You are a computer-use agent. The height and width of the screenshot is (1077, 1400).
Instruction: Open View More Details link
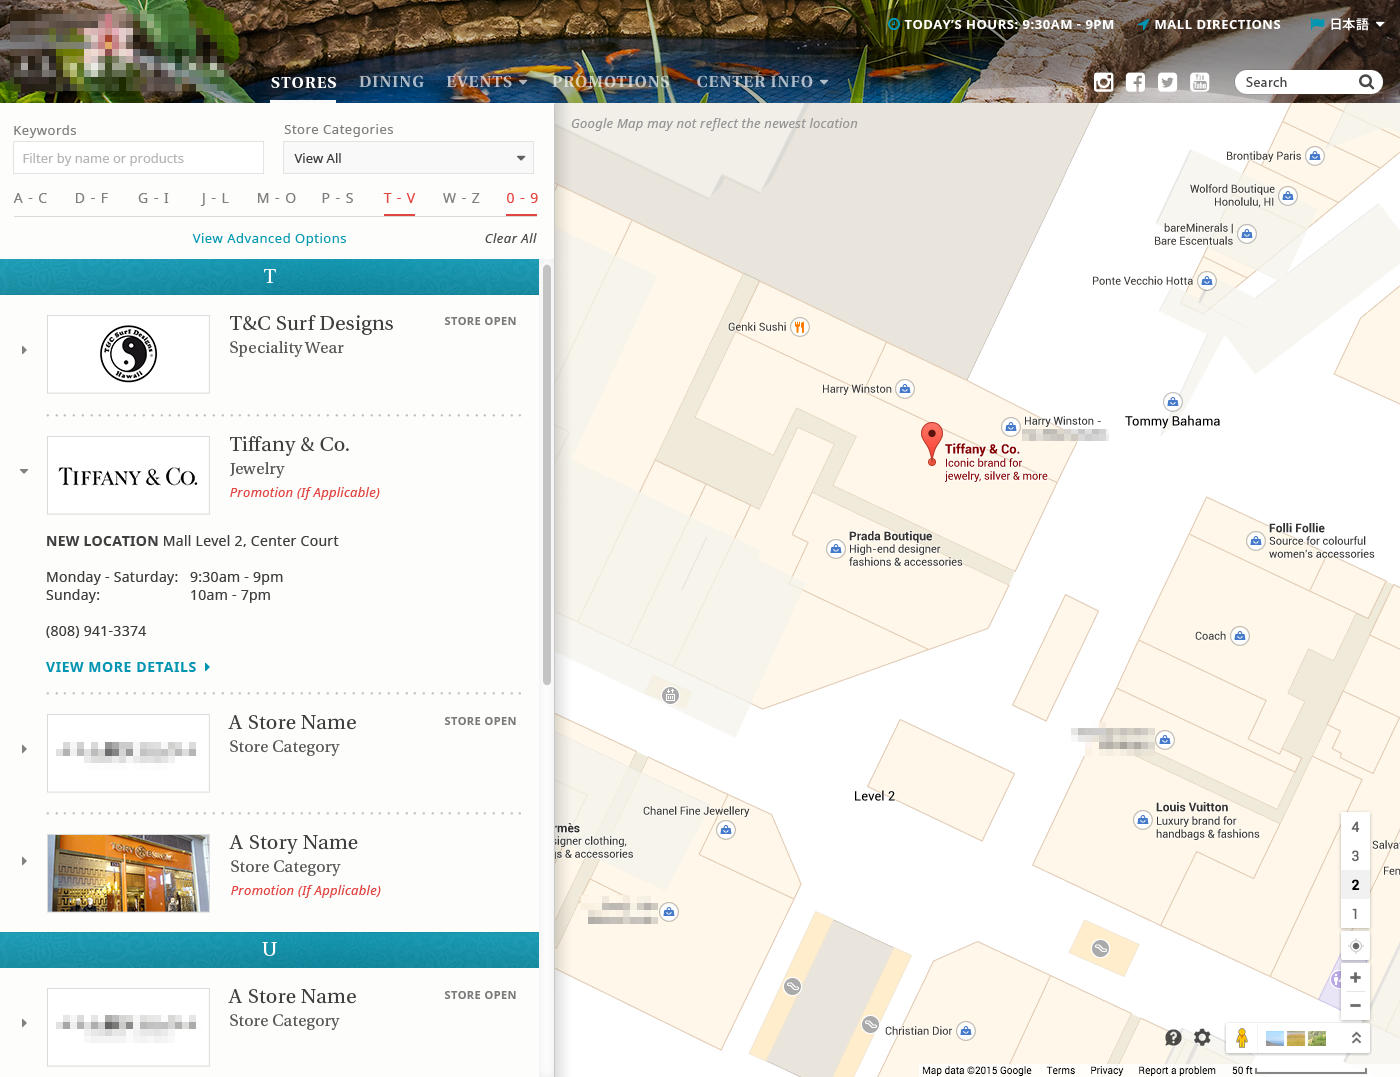[x=128, y=667]
